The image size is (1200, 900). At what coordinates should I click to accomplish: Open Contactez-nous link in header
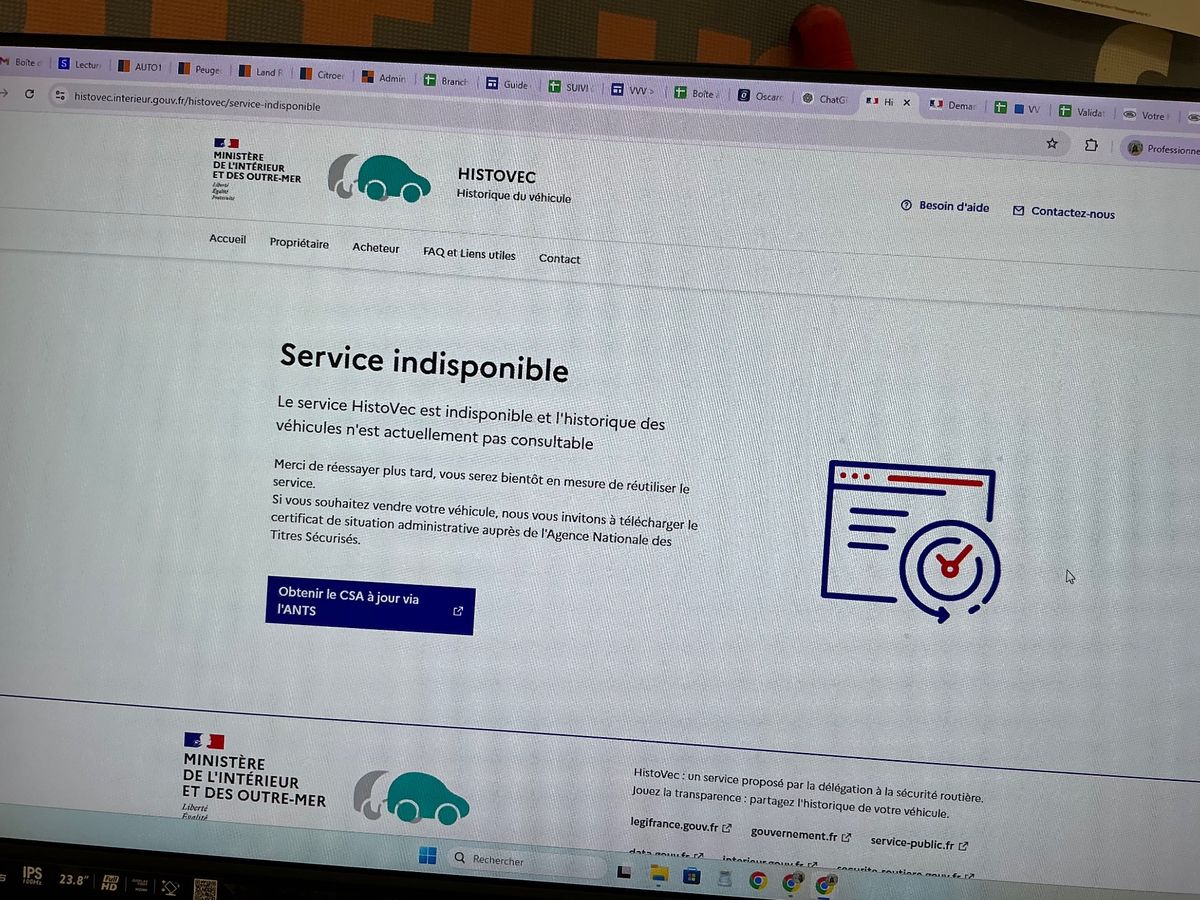pyautogui.click(x=1064, y=212)
